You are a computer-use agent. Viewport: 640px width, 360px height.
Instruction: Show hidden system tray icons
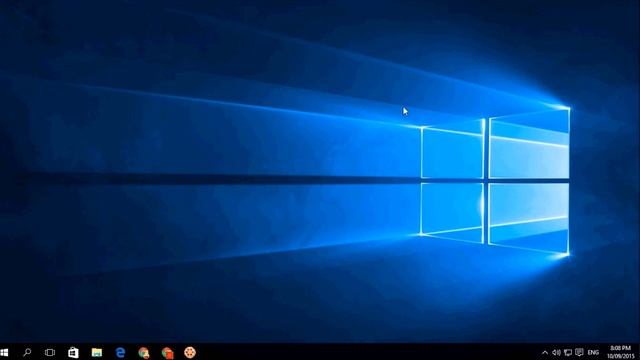(544, 353)
